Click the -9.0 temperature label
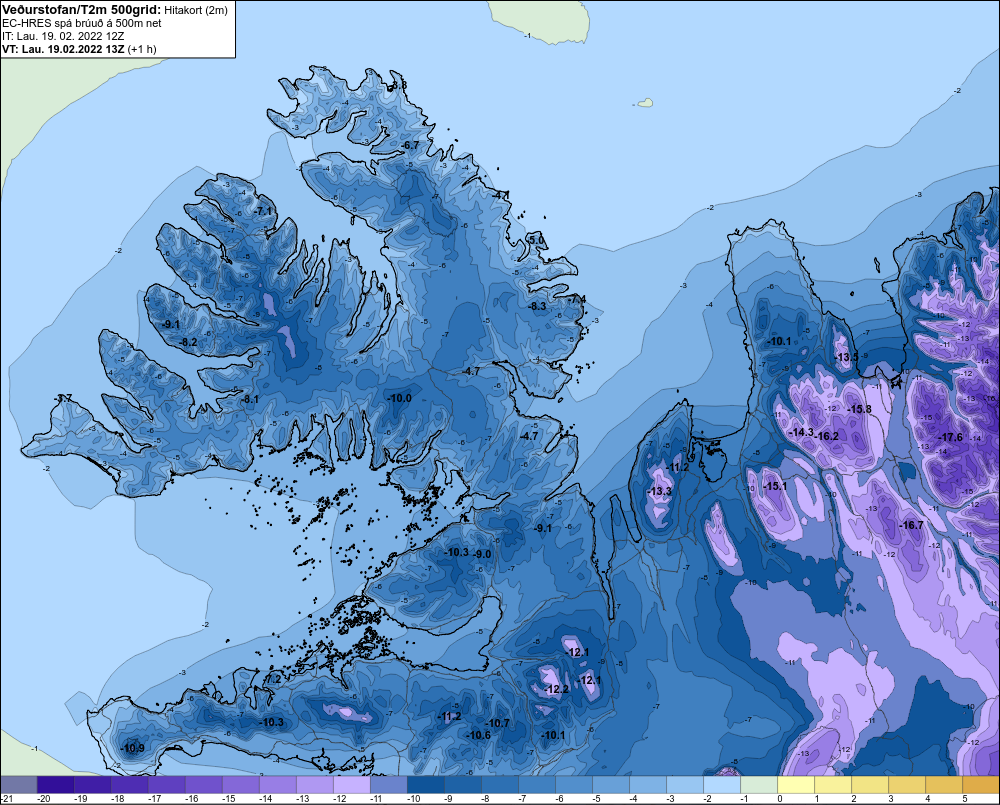The height and width of the screenshot is (805, 1000). 483,554
